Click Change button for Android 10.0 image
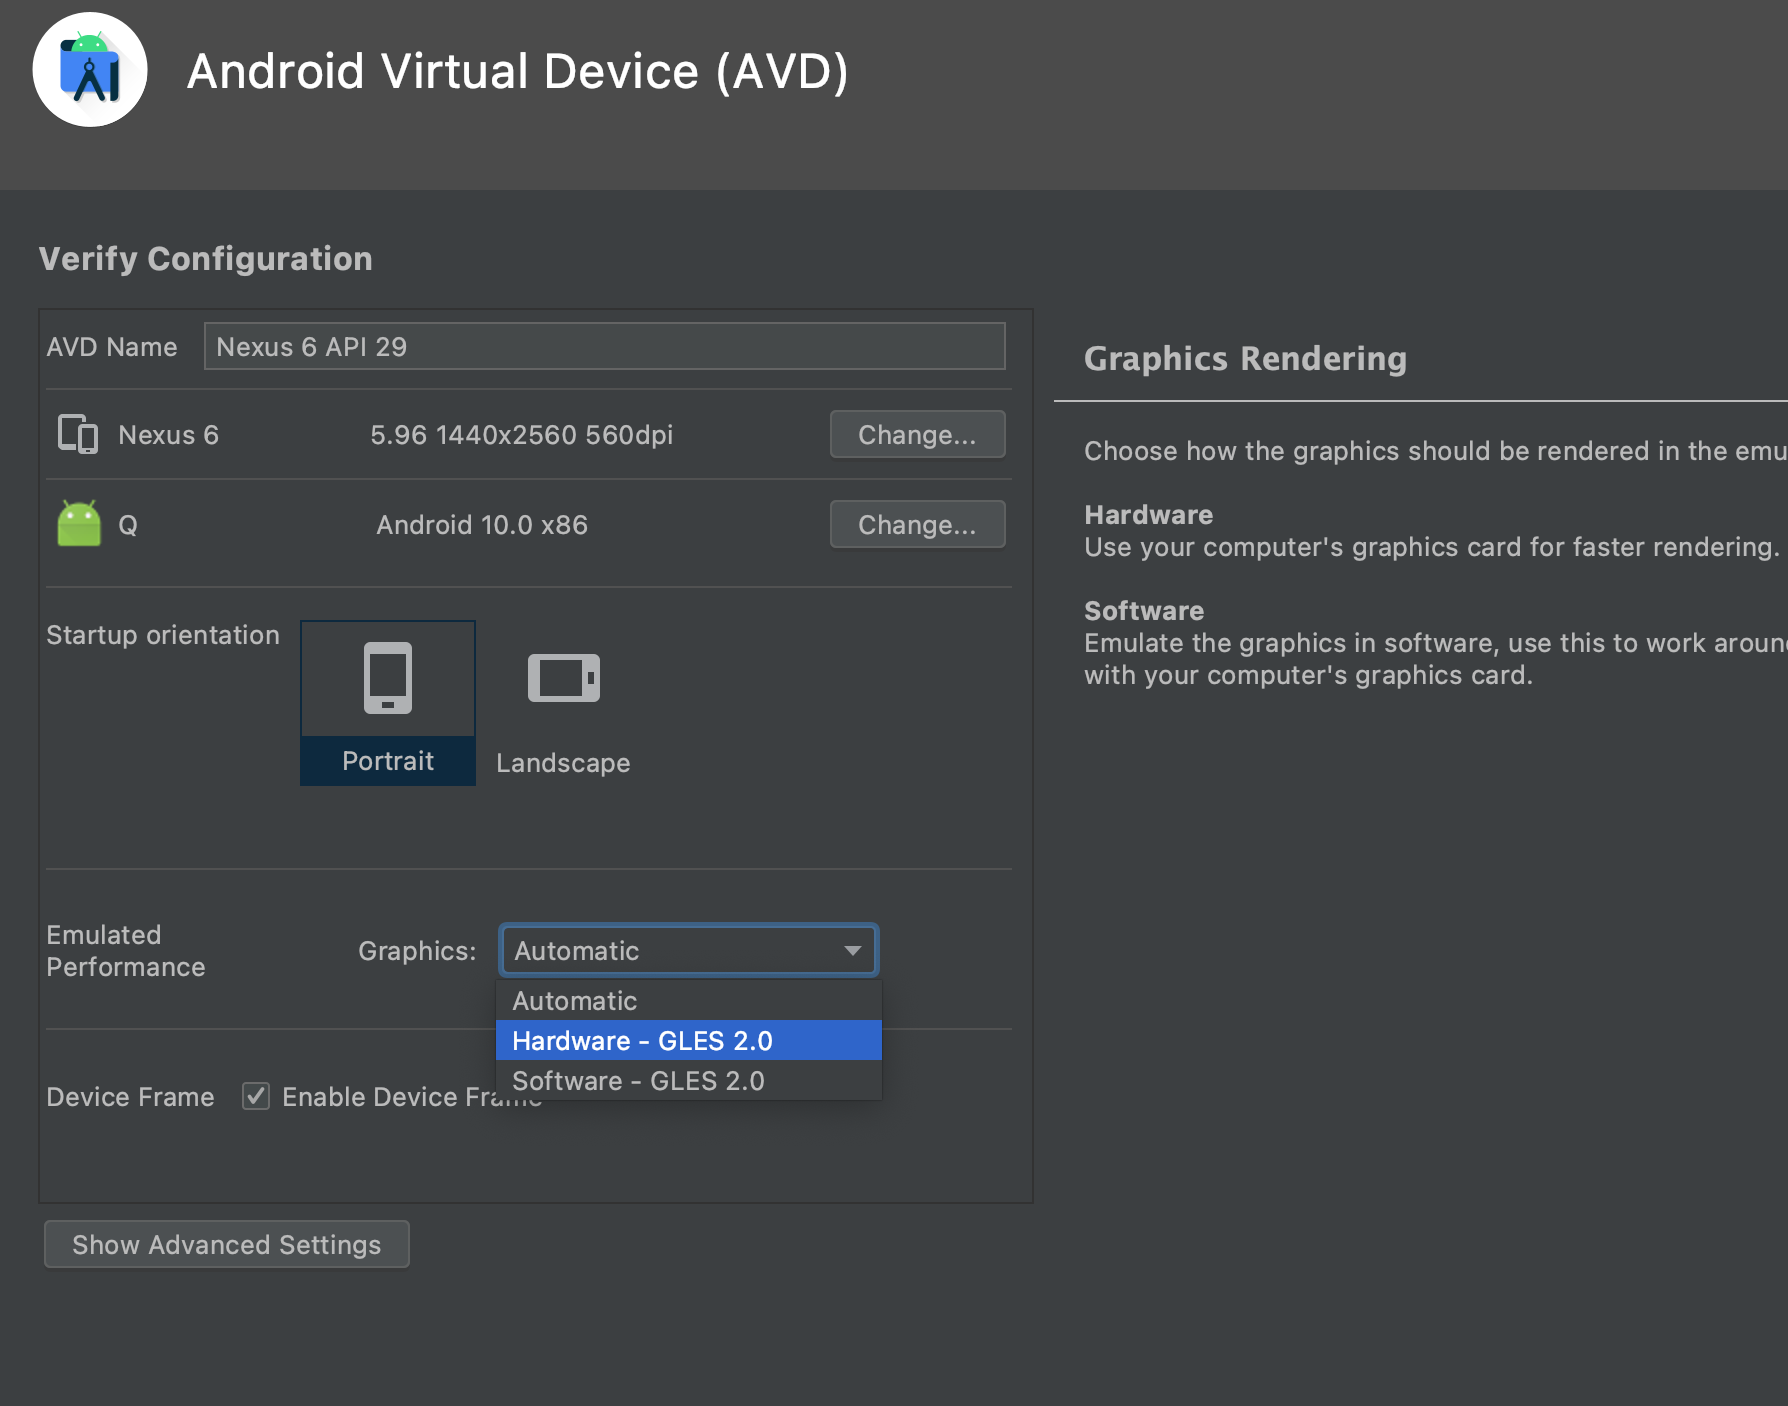1788x1406 pixels. pos(917,524)
